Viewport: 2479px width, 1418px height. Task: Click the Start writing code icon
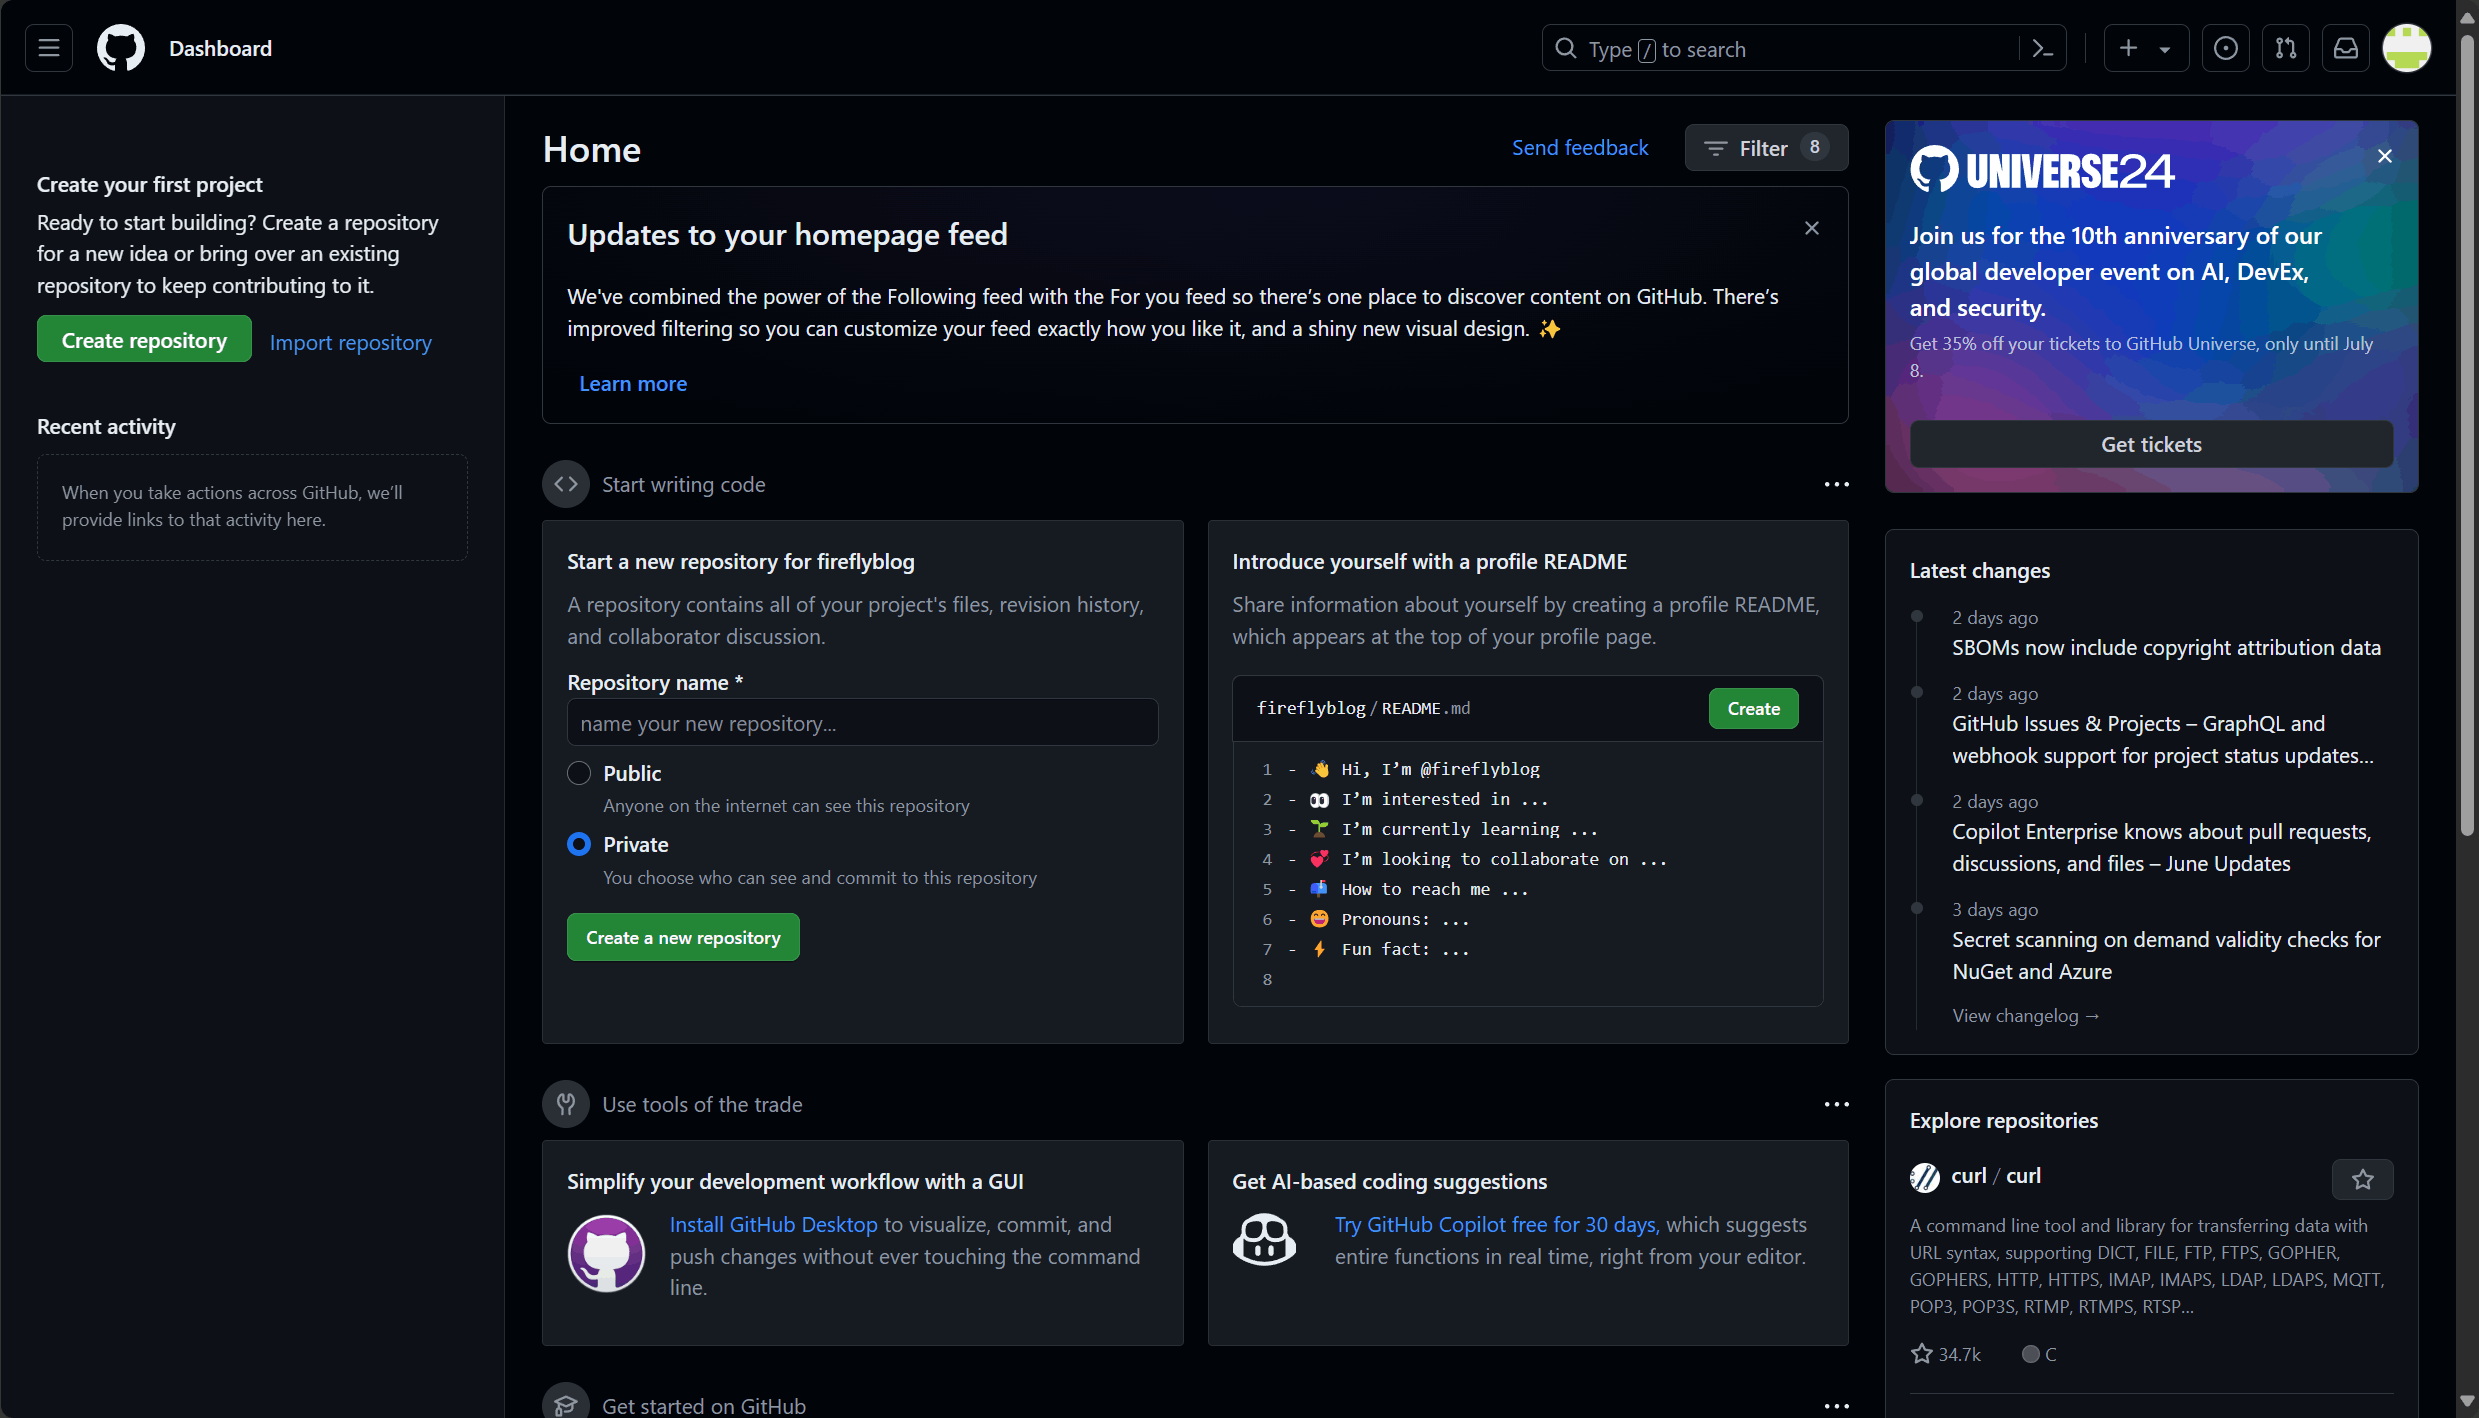tap(566, 484)
